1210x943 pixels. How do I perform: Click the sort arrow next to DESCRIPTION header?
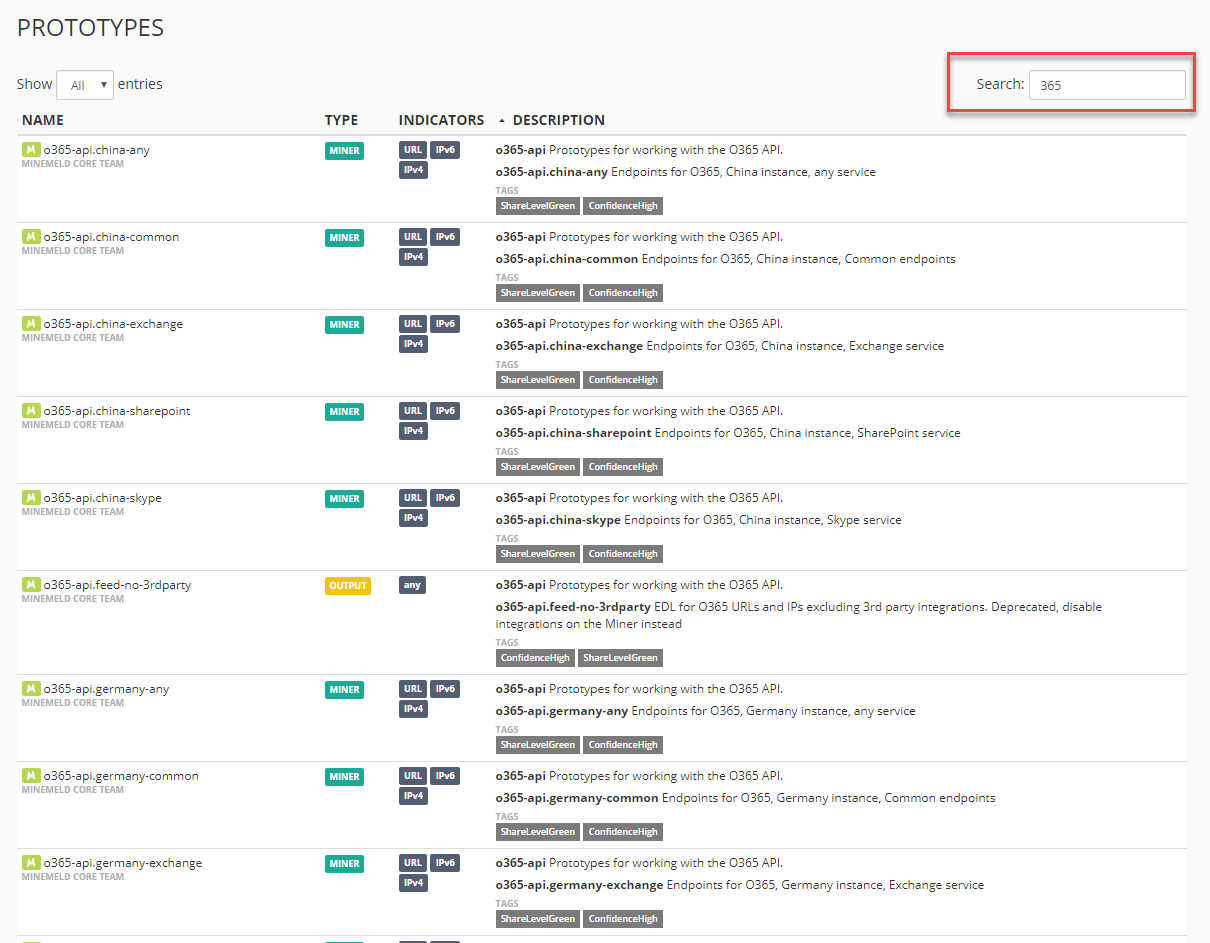click(502, 121)
